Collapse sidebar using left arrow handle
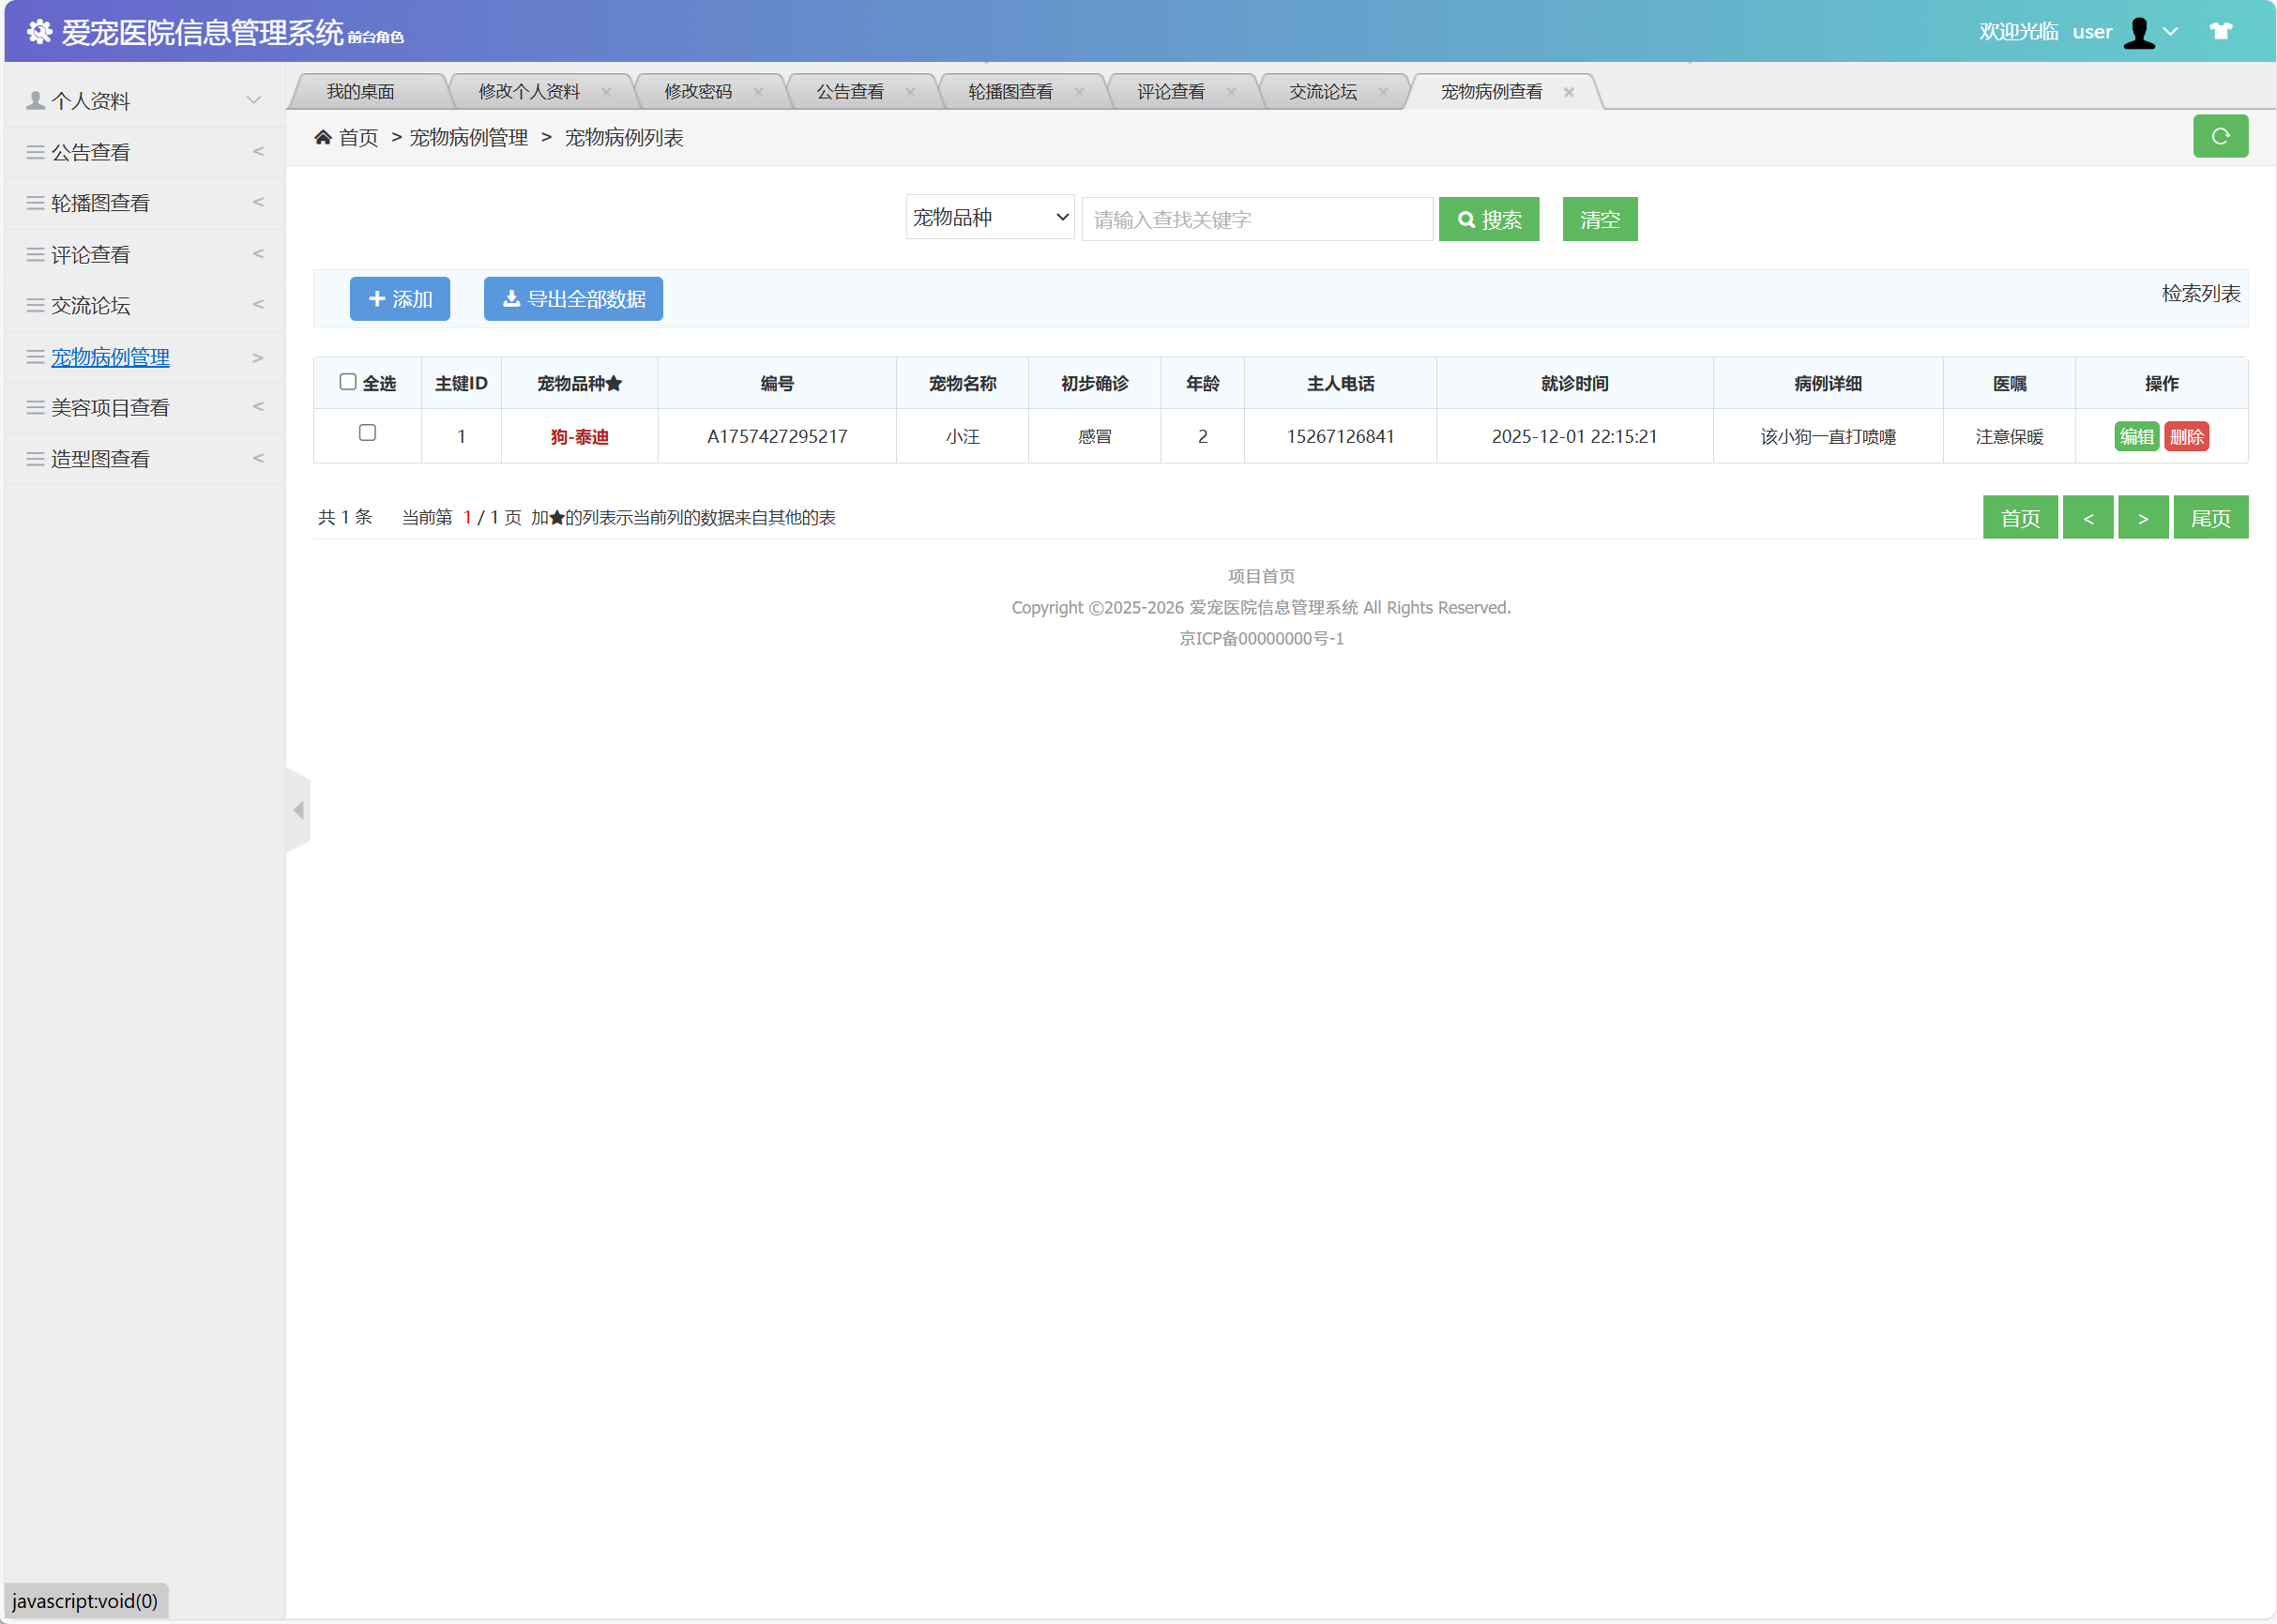 (x=298, y=810)
